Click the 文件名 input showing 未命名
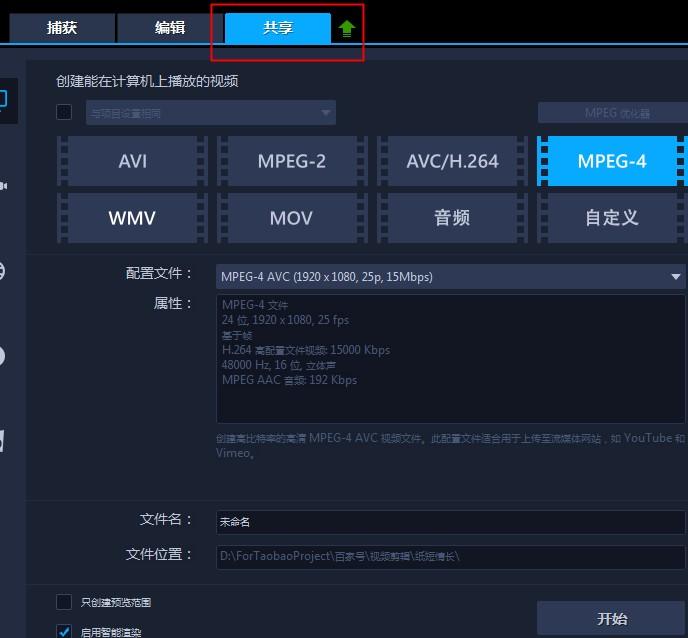The height and width of the screenshot is (638, 688). coord(451,522)
